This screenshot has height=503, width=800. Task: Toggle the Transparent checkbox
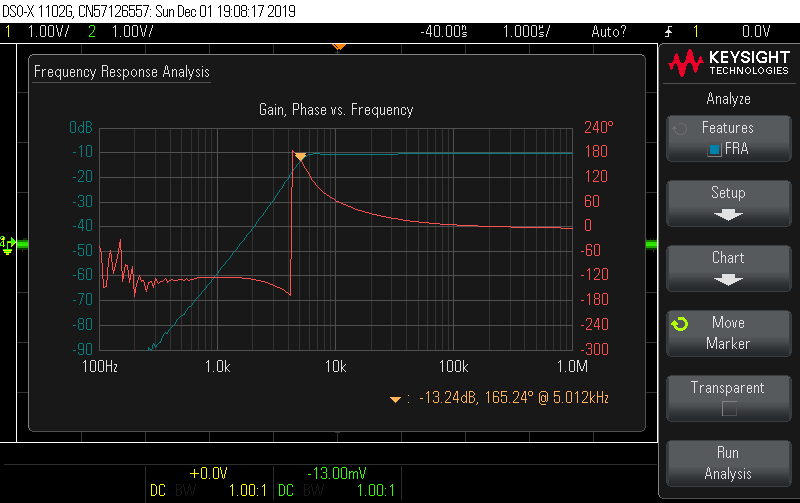[728, 408]
